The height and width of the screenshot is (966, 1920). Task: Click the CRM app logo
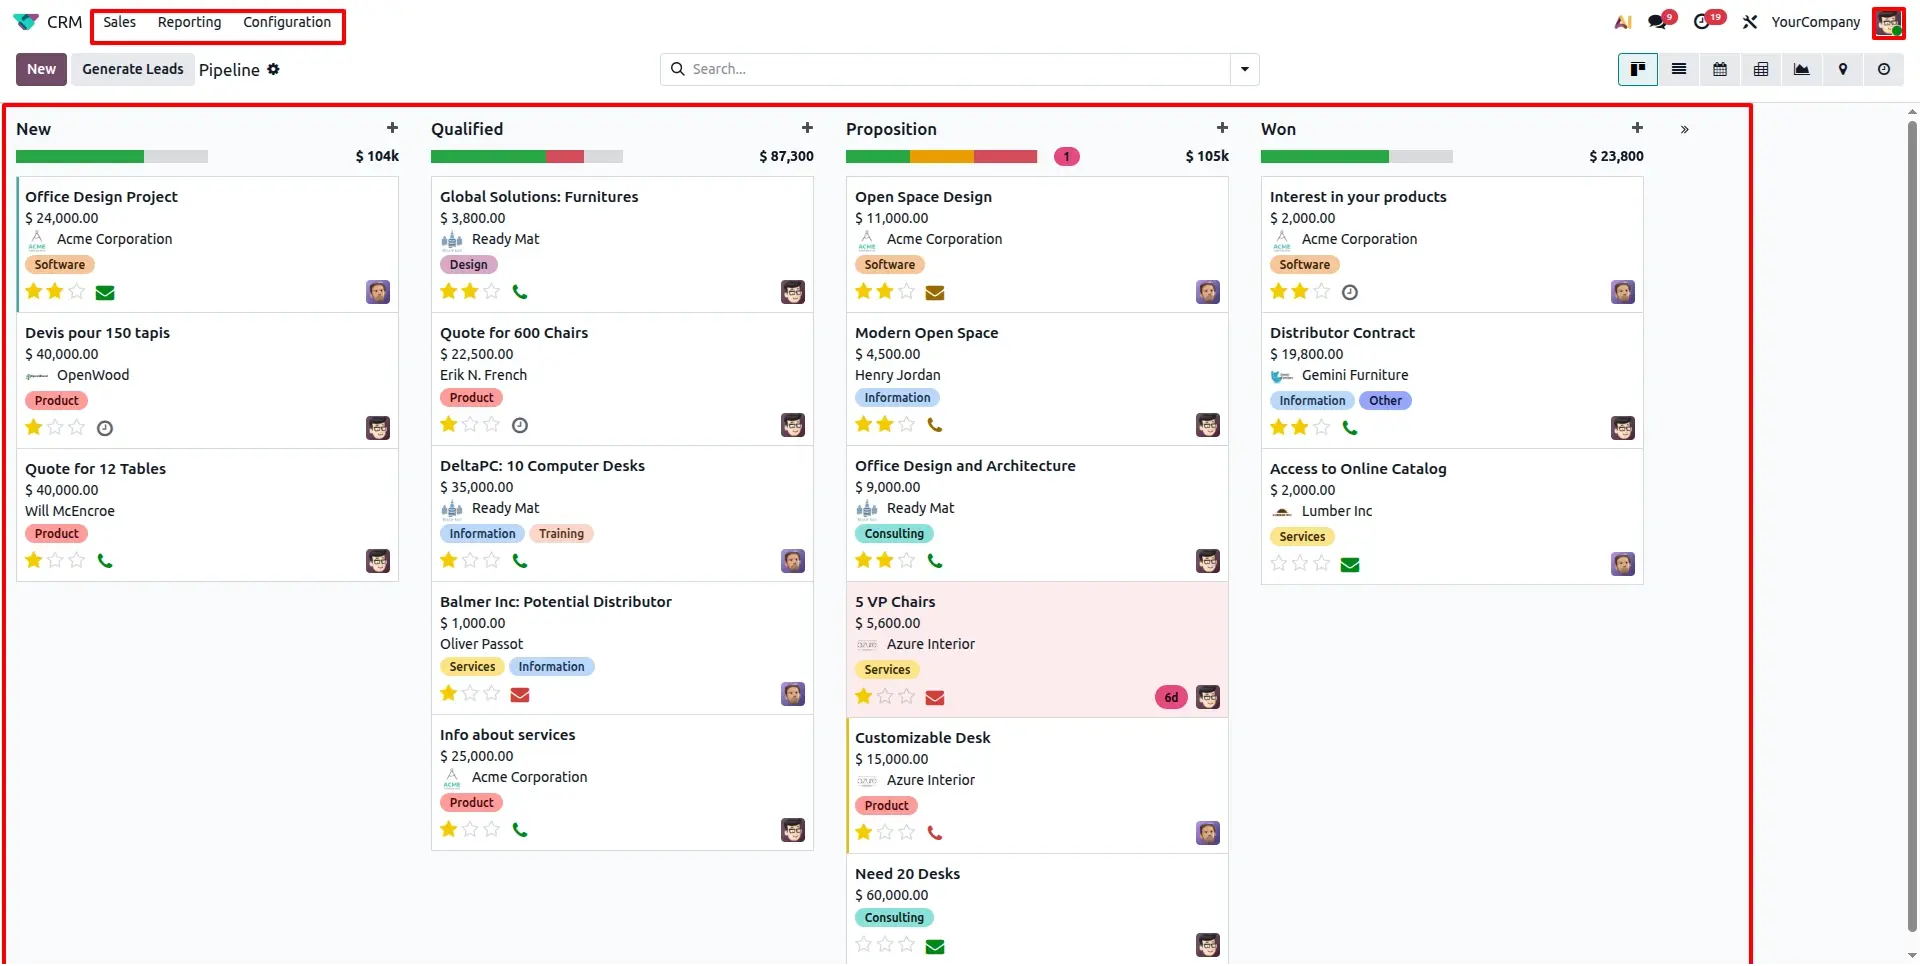(x=26, y=22)
